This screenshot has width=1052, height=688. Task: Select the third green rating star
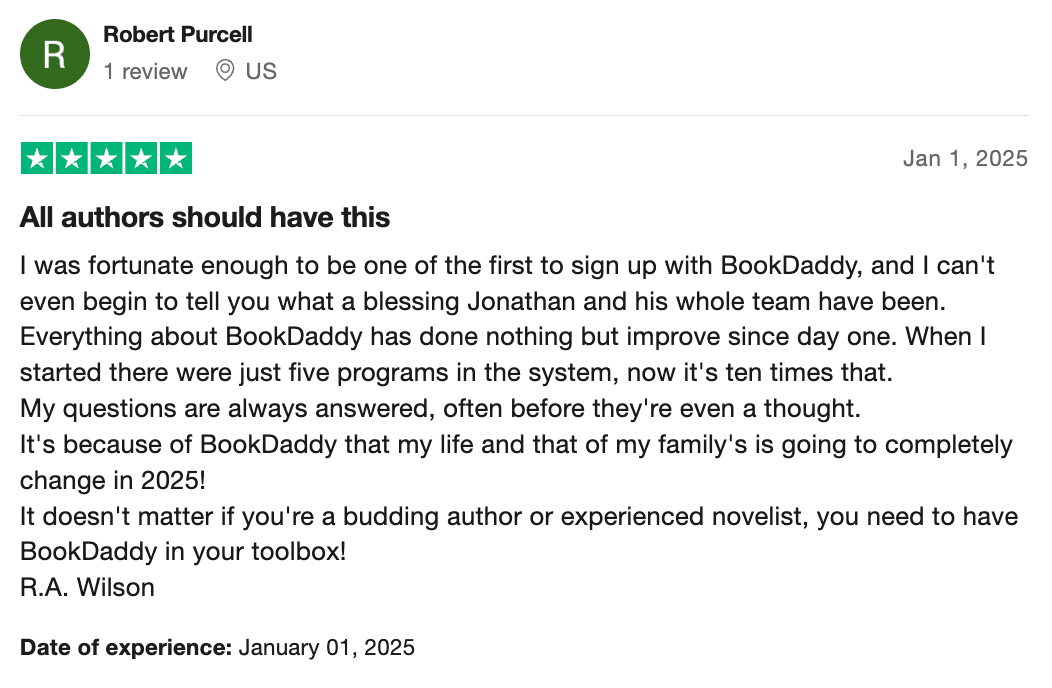(x=106, y=159)
